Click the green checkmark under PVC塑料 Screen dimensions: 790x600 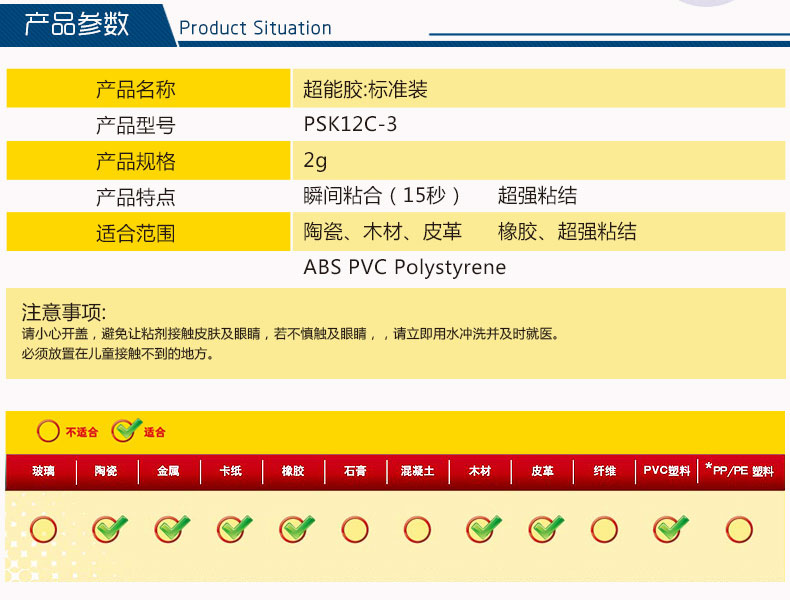click(670, 528)
